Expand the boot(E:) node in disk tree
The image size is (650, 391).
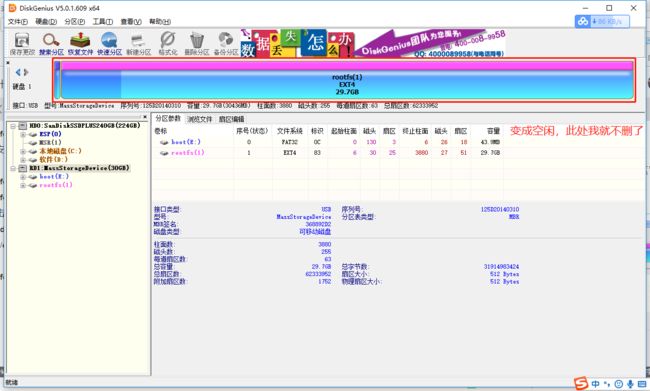(23, 177)
